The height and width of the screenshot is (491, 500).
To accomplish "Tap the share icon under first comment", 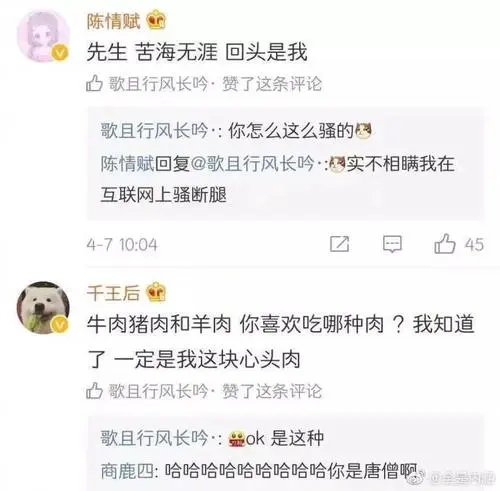I will [339, 244].
